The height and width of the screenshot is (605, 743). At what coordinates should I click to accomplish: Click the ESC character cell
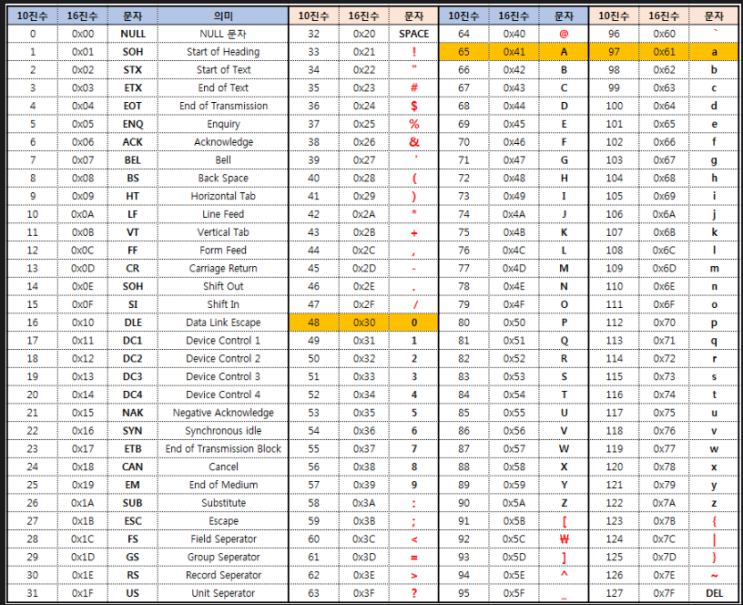tap(132, 521)
